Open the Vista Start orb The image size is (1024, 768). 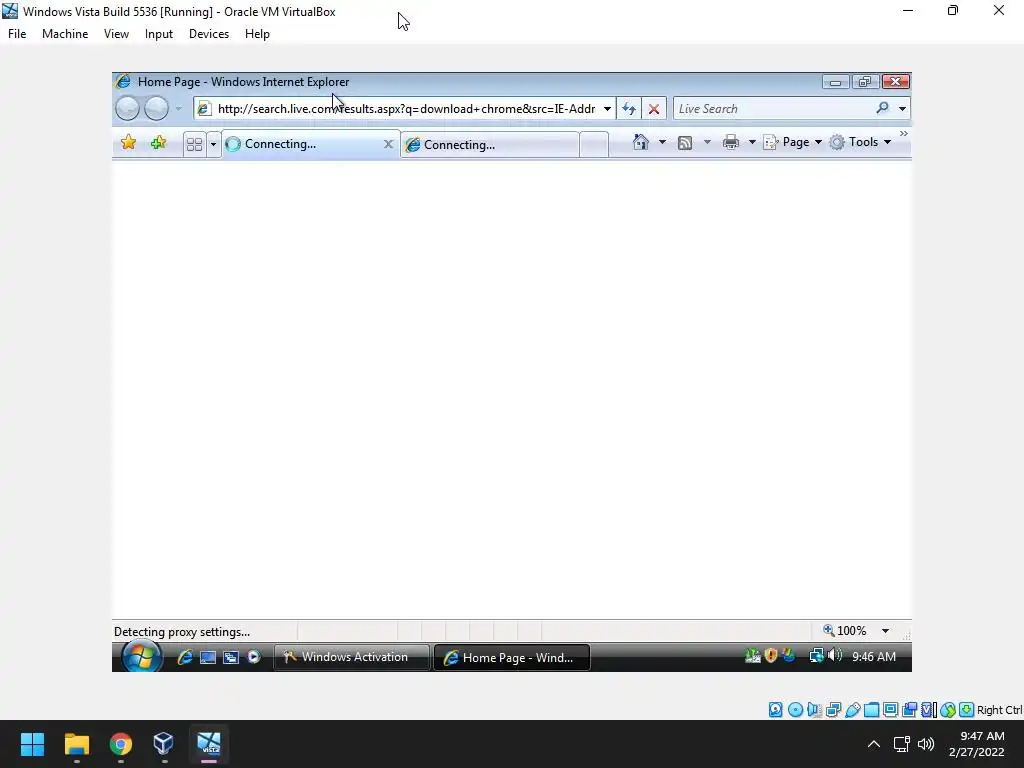[x=141, y=656]
